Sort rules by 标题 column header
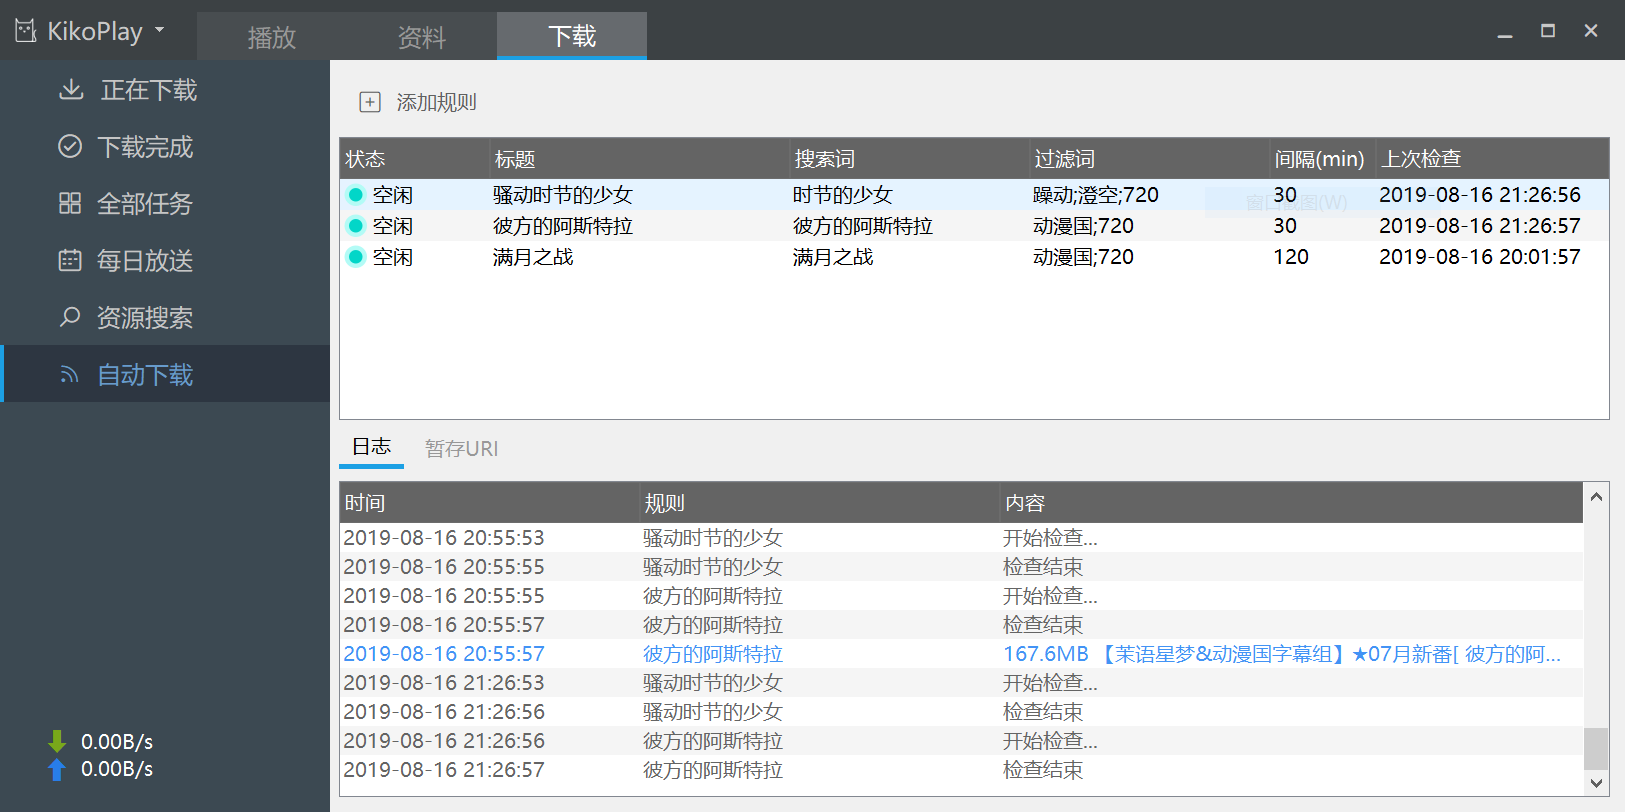Viewport: 1625px width, 812px height. coord(639,159)
